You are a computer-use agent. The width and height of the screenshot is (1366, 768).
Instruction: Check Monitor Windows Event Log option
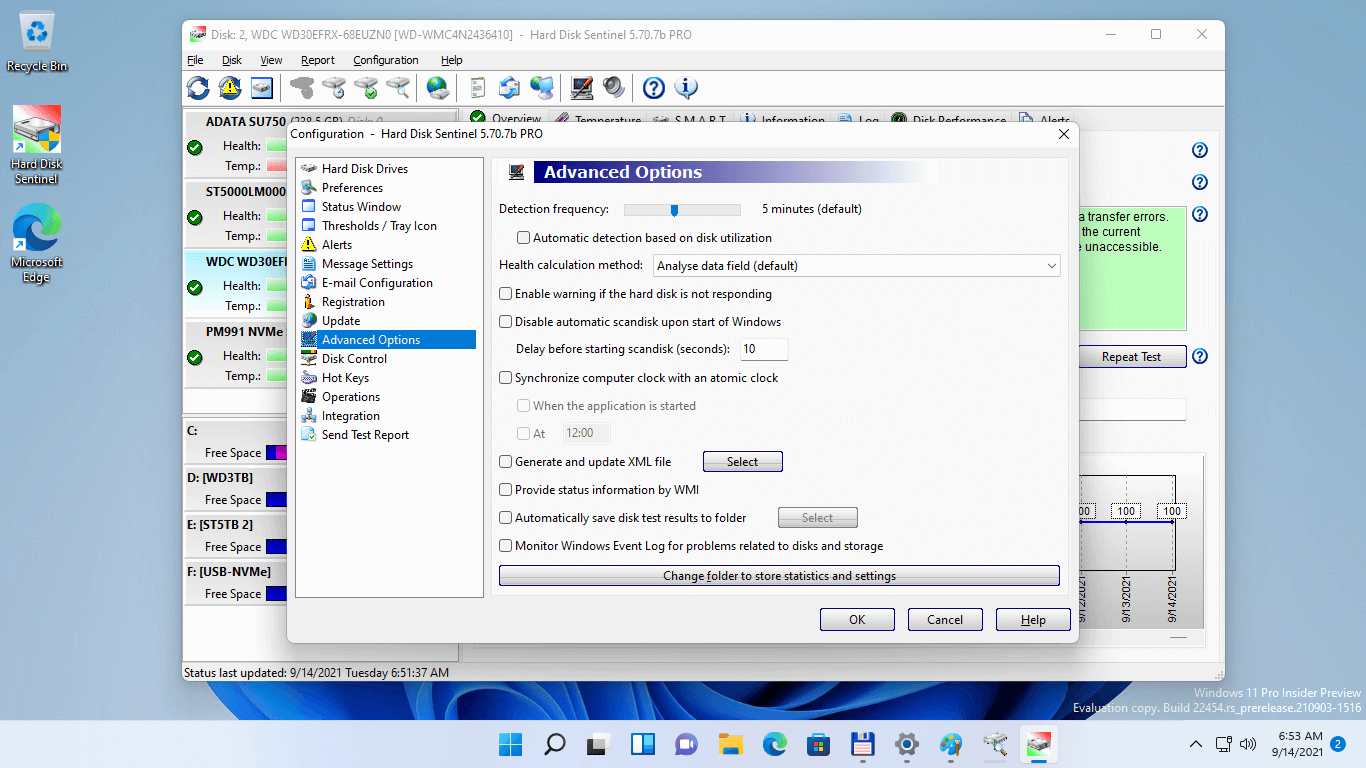pos(506,546)
